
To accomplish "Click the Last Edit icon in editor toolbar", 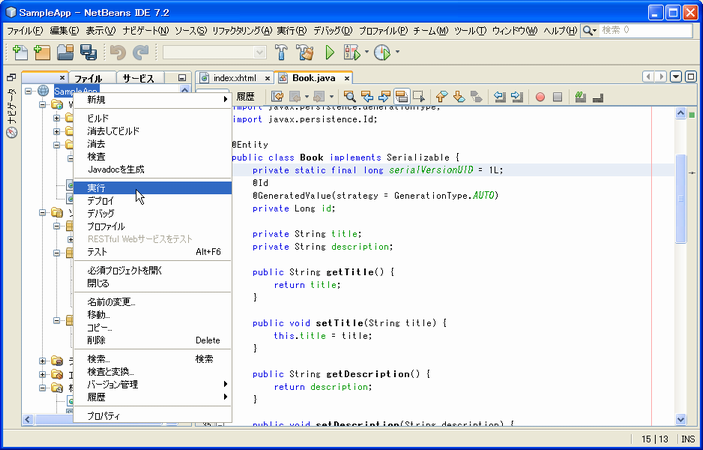I will point(278,96).
